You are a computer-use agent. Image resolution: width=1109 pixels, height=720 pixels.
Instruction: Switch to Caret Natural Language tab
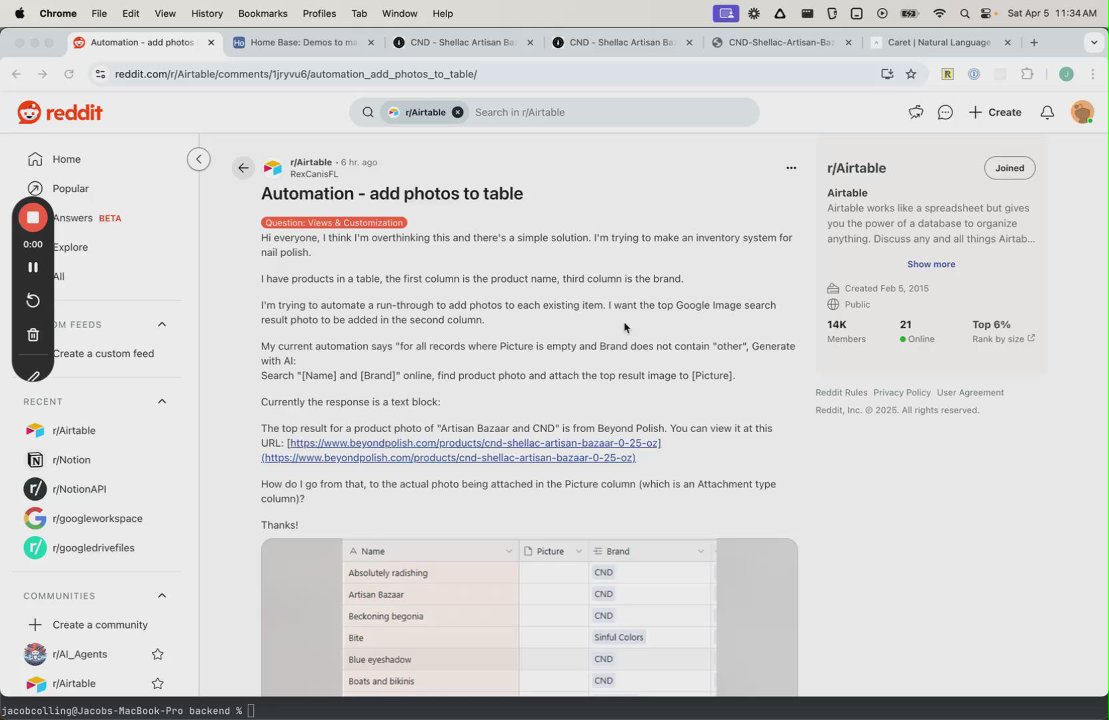point(941,42)
